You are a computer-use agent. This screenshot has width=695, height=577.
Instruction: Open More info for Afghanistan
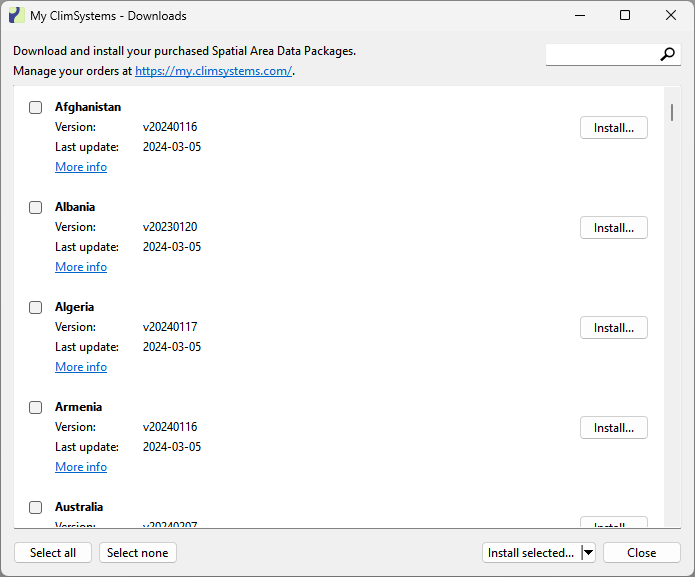pos(81,167)
